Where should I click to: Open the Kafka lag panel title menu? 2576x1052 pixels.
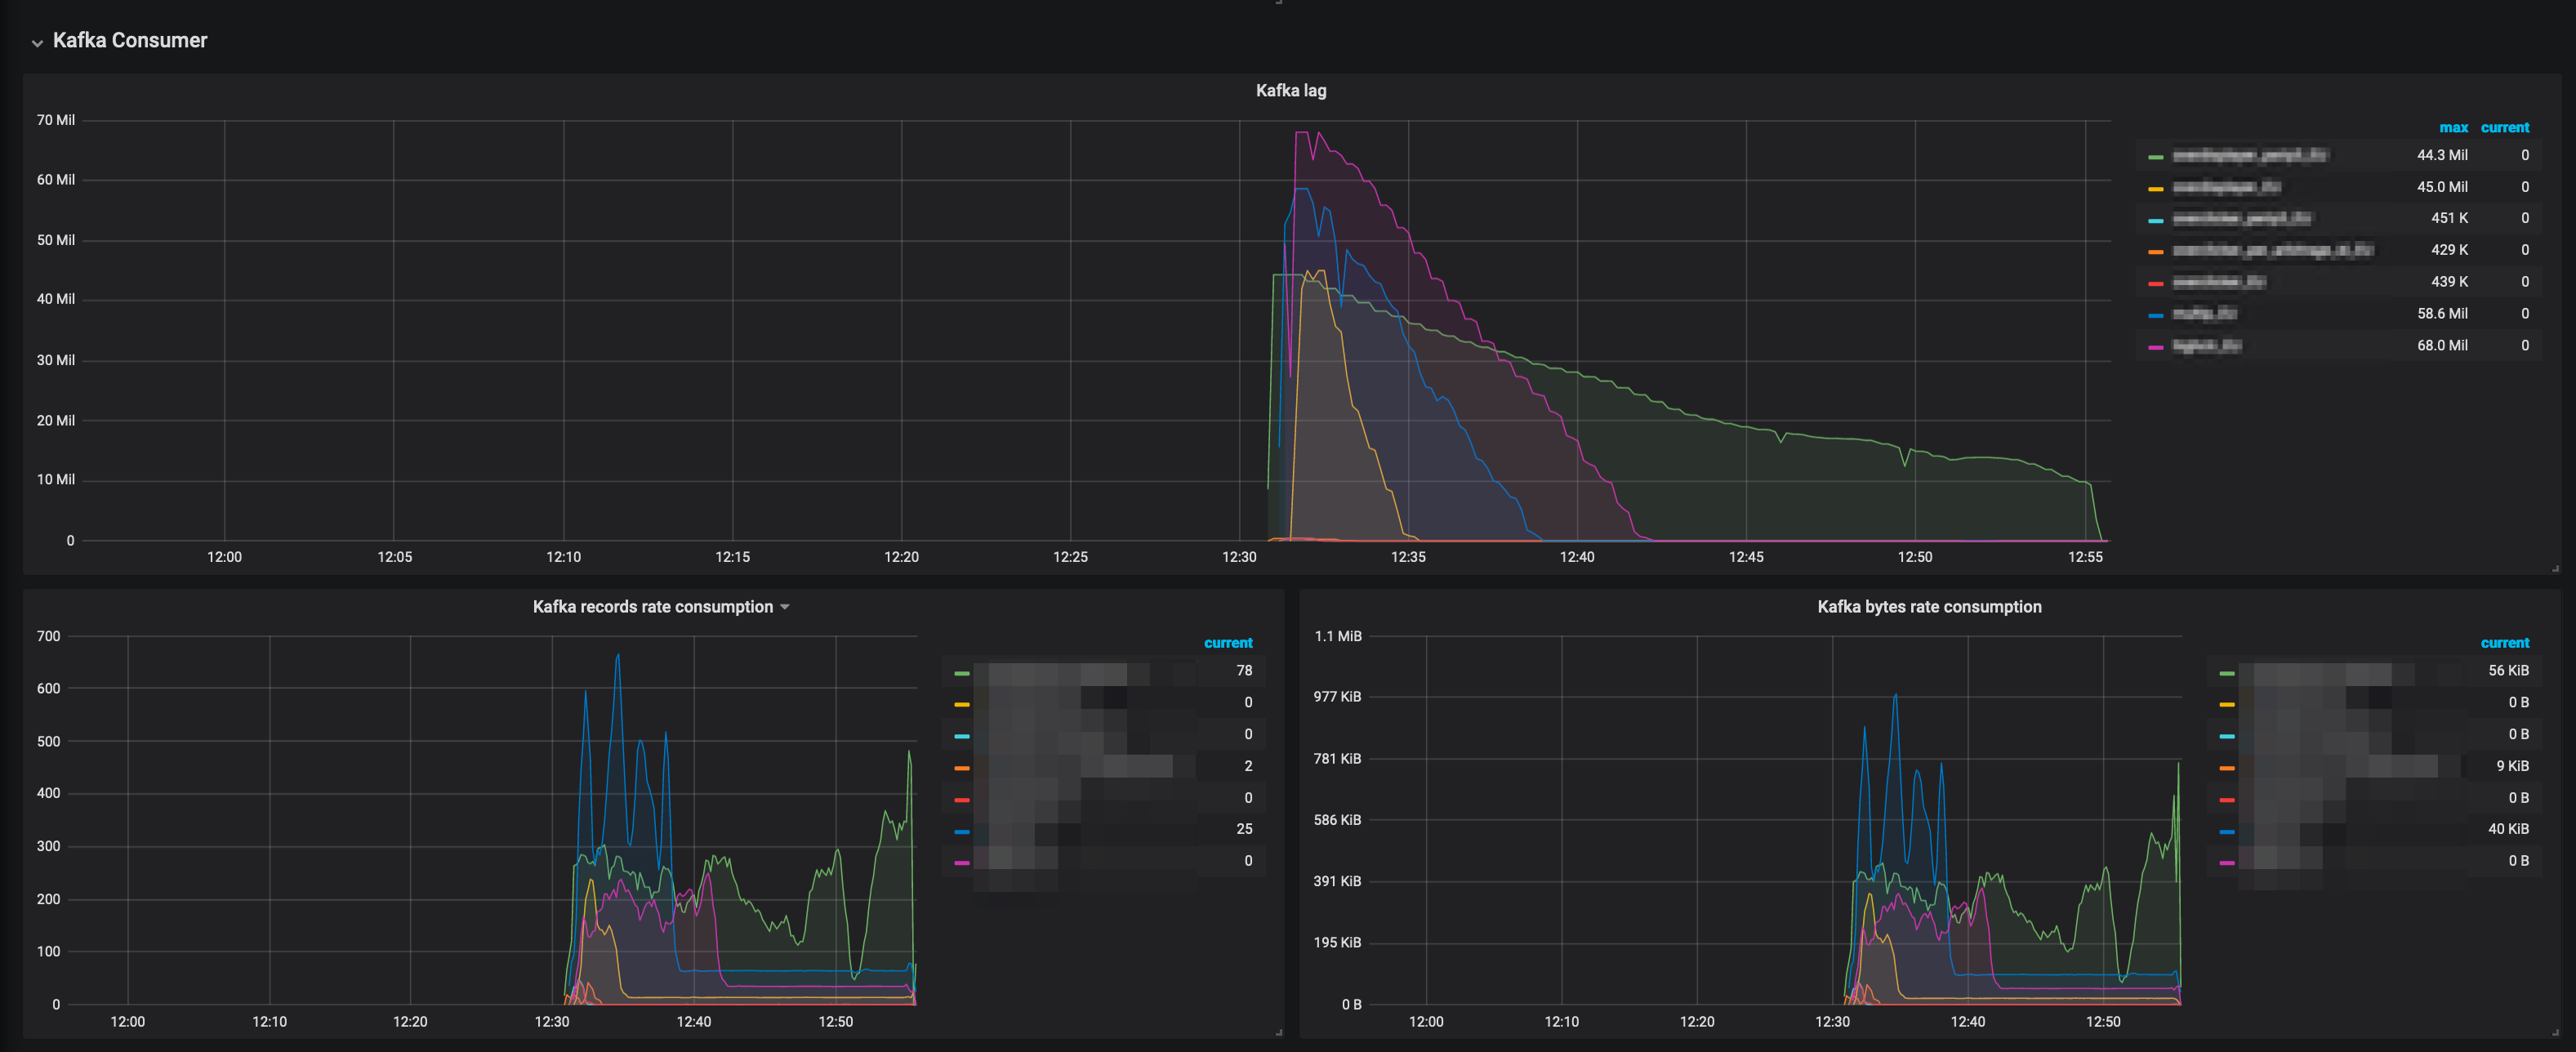tap(1290, 90)
